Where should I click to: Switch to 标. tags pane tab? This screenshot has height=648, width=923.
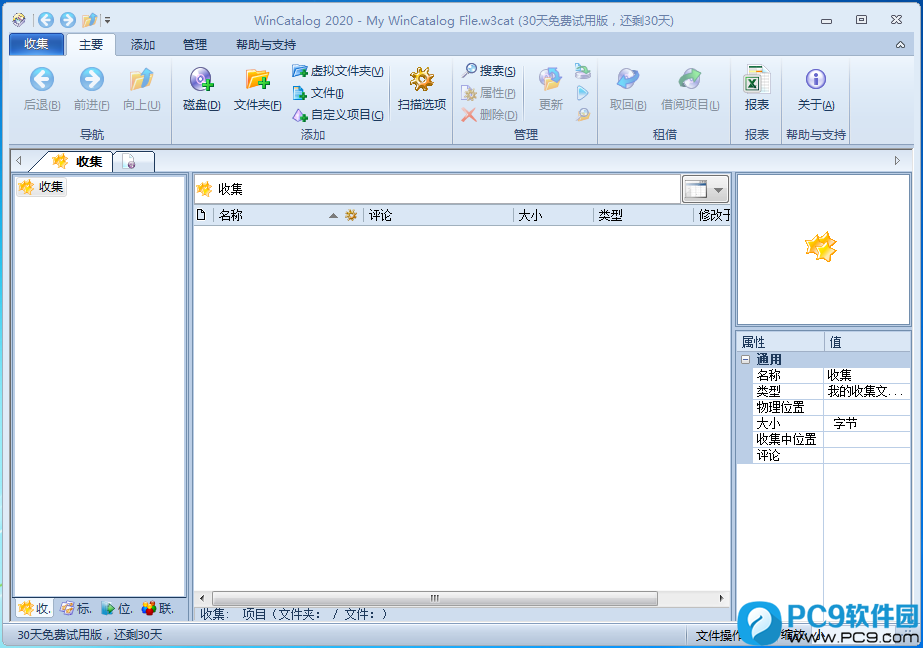coord(75,608)
